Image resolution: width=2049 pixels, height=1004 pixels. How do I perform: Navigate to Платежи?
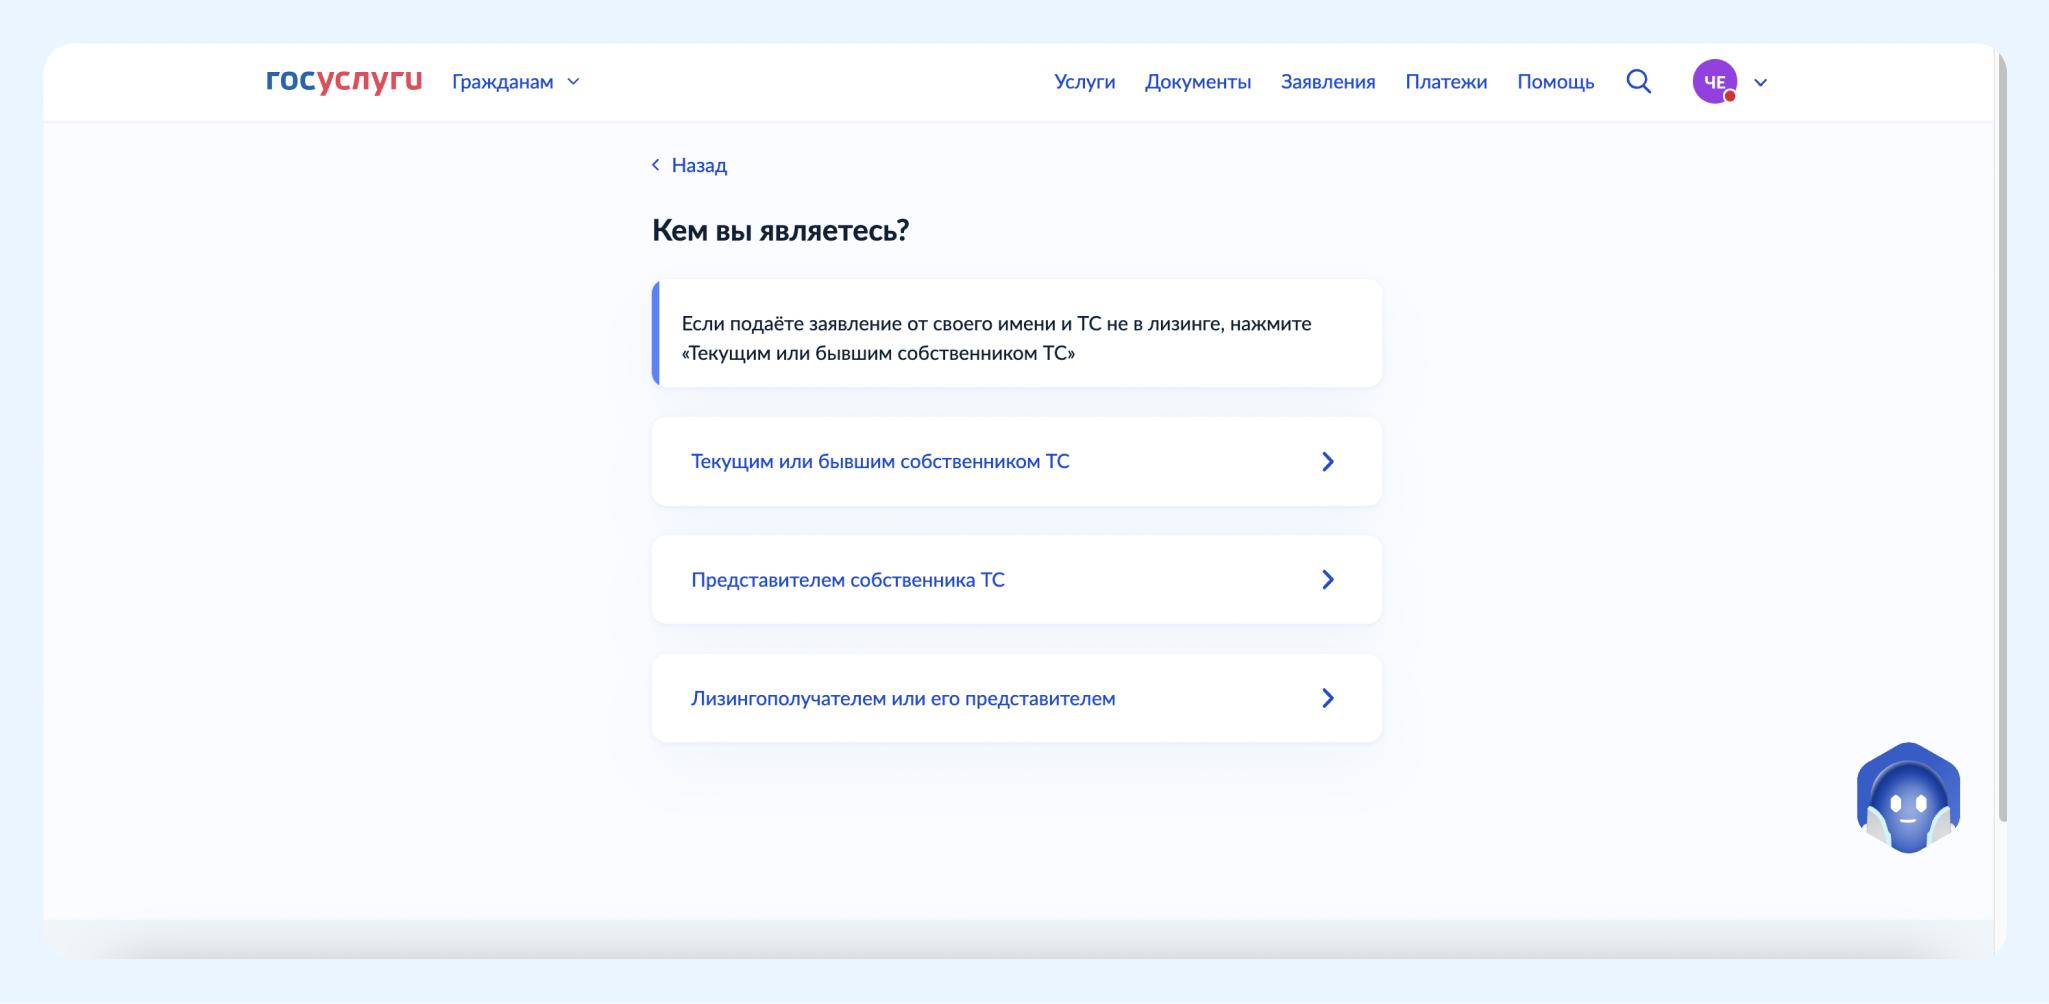pos(1445,82)
